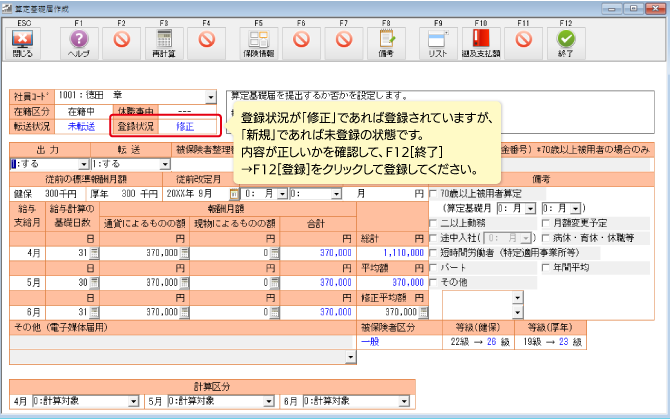Click the 備考 notes icon
The width and height of the screenshot is (670, 420).
point(386,40)
